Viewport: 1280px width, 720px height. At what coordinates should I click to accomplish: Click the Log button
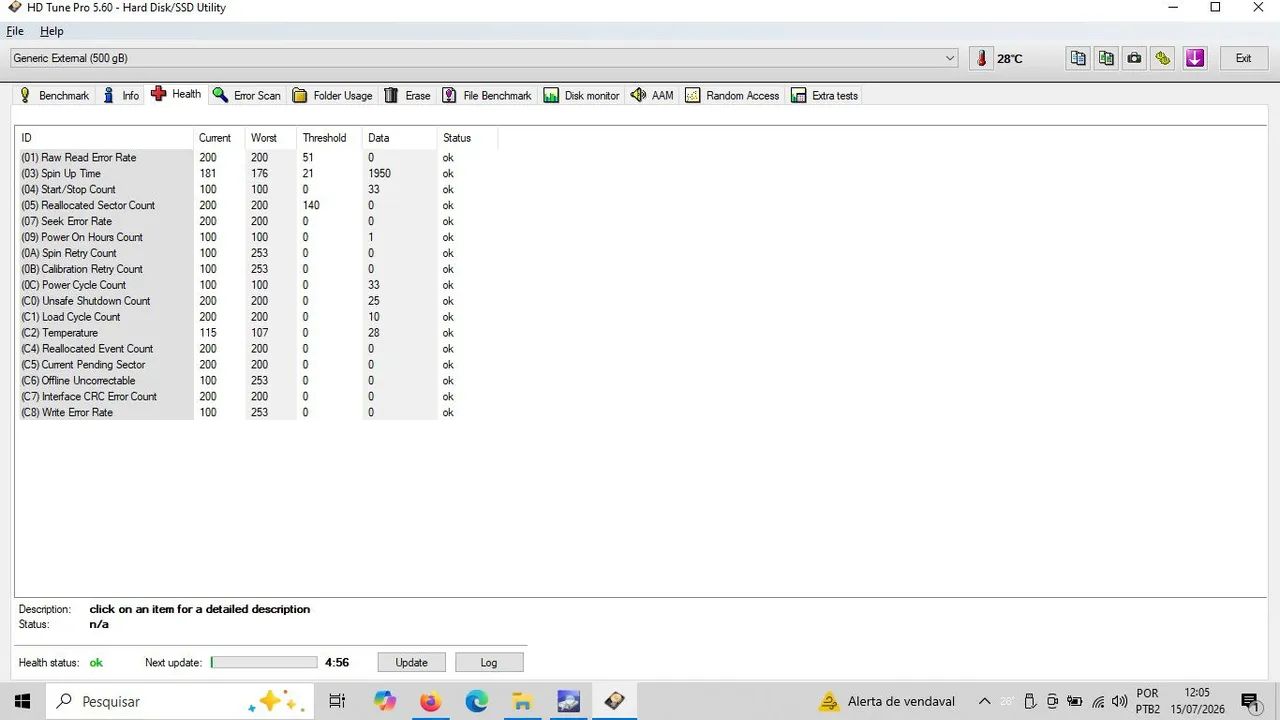489,662
